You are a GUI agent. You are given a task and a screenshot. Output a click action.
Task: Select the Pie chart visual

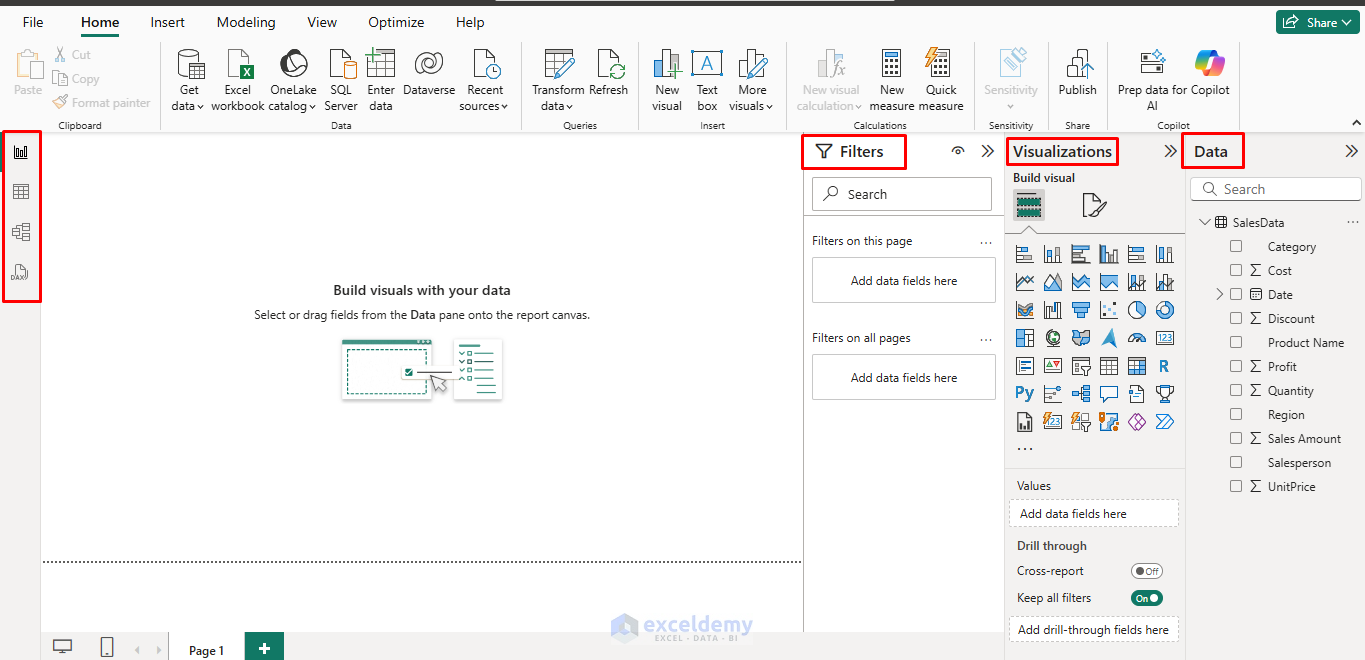(1137, 310)
